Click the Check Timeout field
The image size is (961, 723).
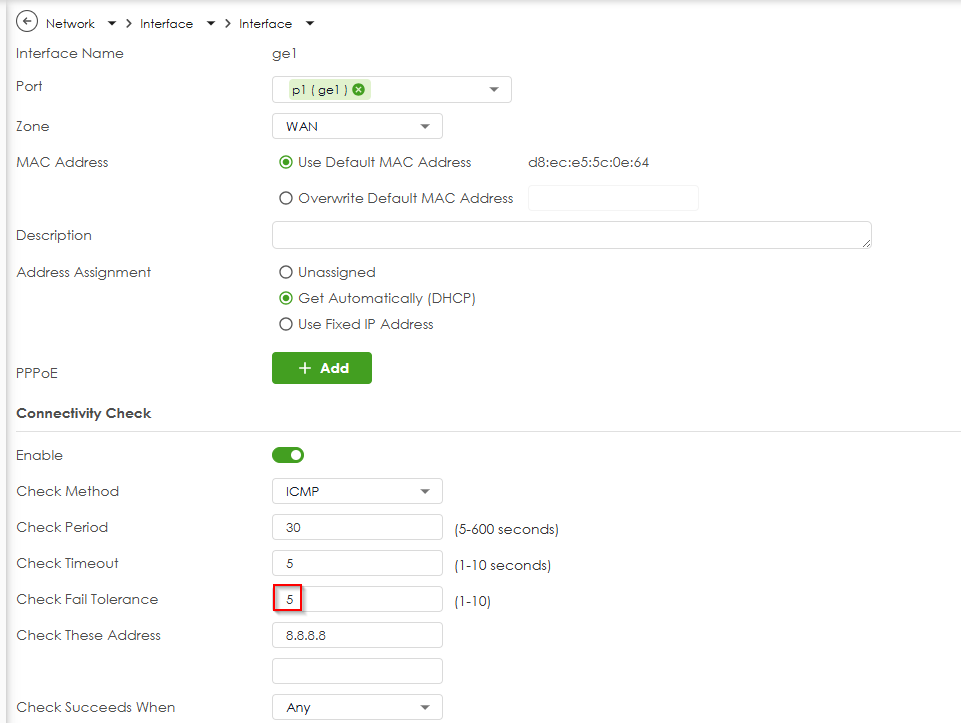coord(357,564)
